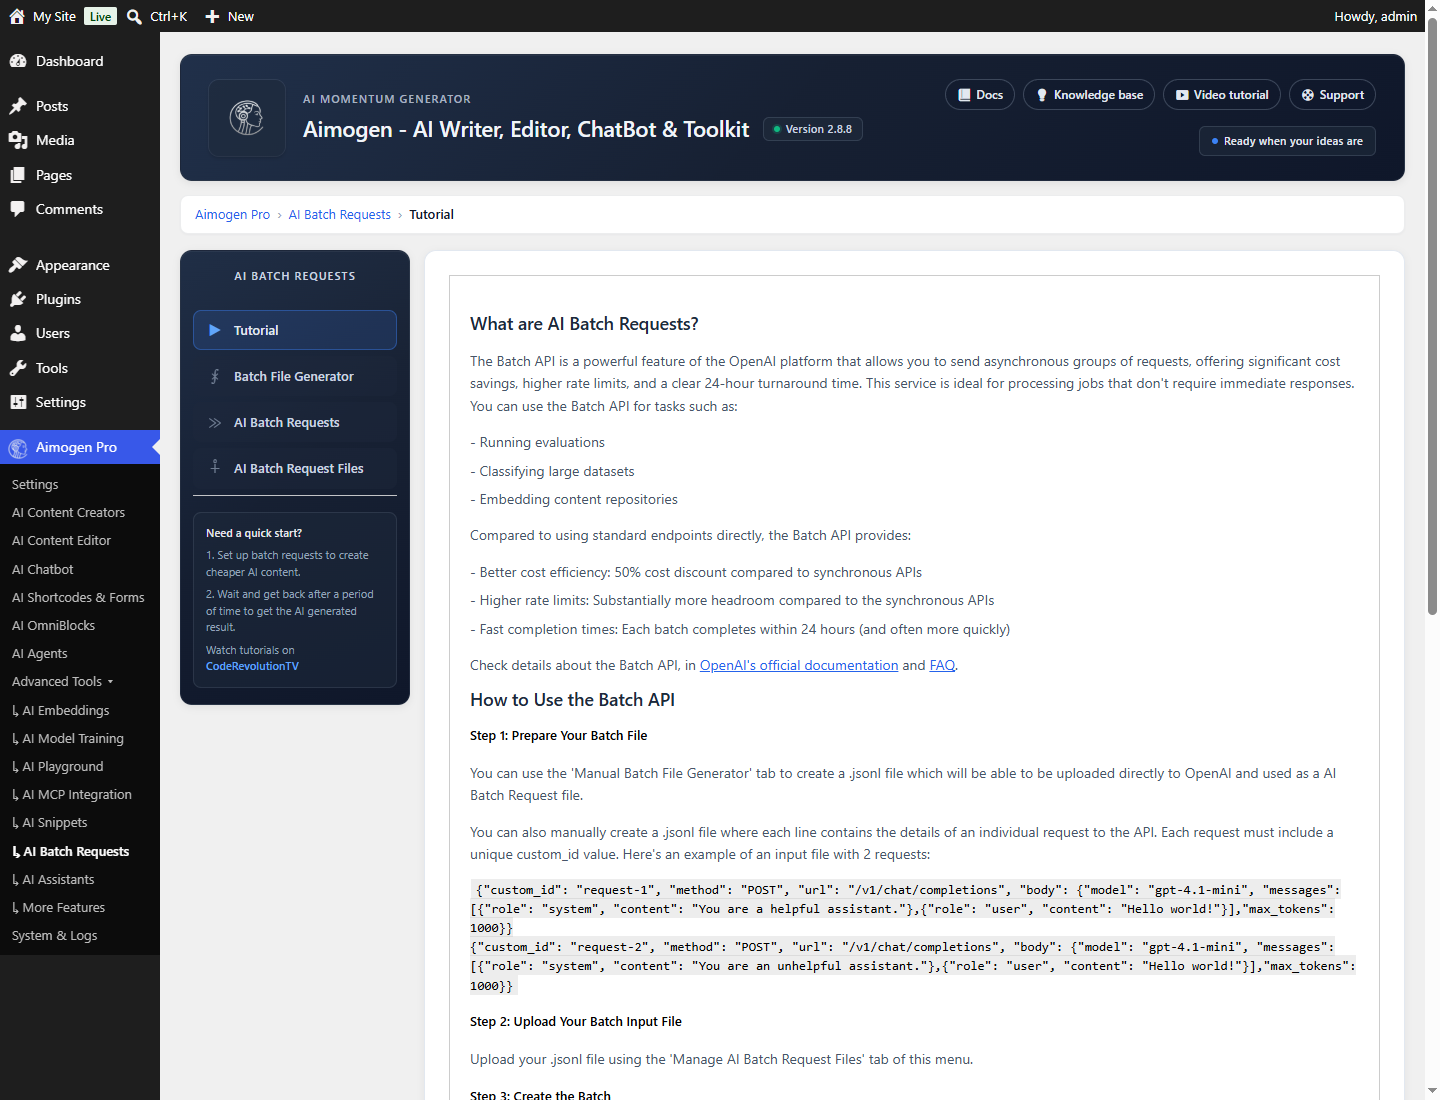Viewport: 1440px width, 1100px height.
Task: Click the Ready when your ideas are badge
Action: [1287, 141]
